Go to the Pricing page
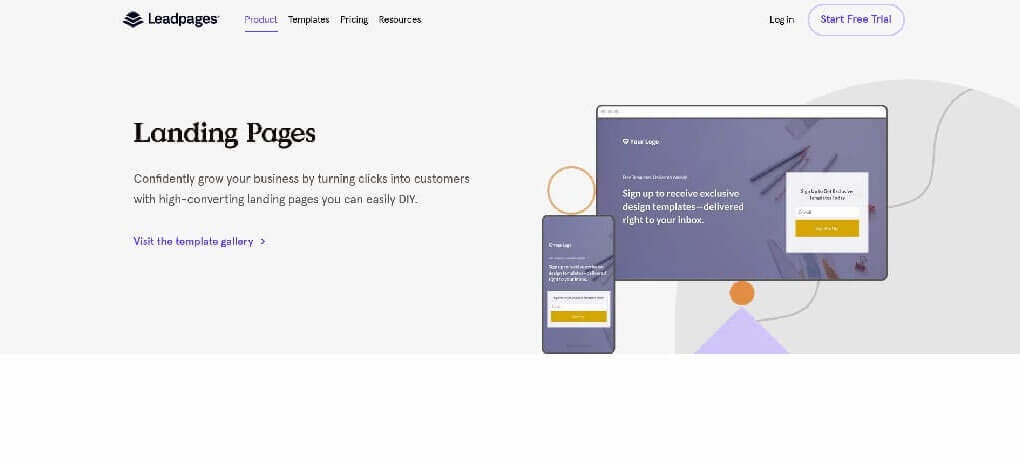1020x462 pixels. pos(354,20)
